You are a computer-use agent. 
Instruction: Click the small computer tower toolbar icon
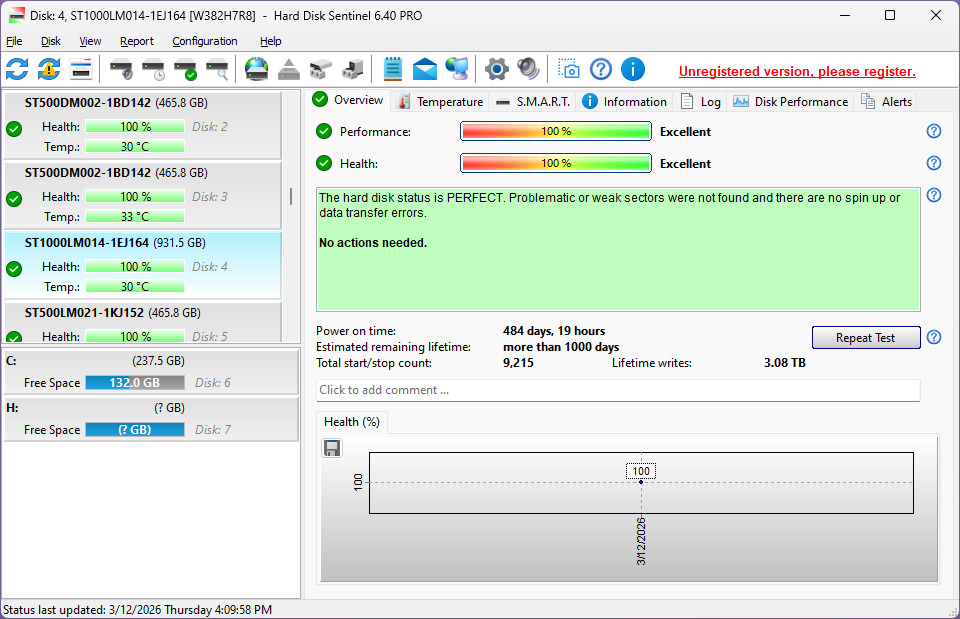pos(352,69)
